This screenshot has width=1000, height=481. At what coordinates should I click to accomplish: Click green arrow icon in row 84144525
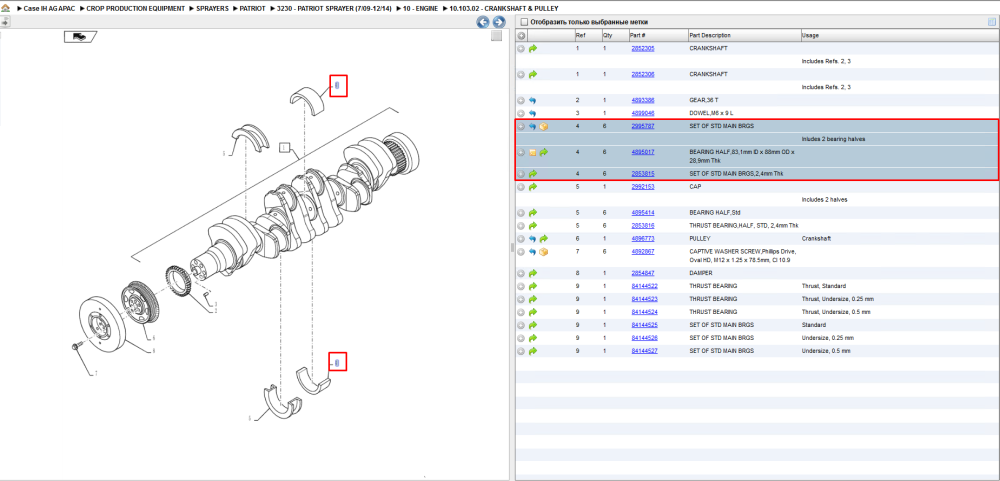[533, 325]
